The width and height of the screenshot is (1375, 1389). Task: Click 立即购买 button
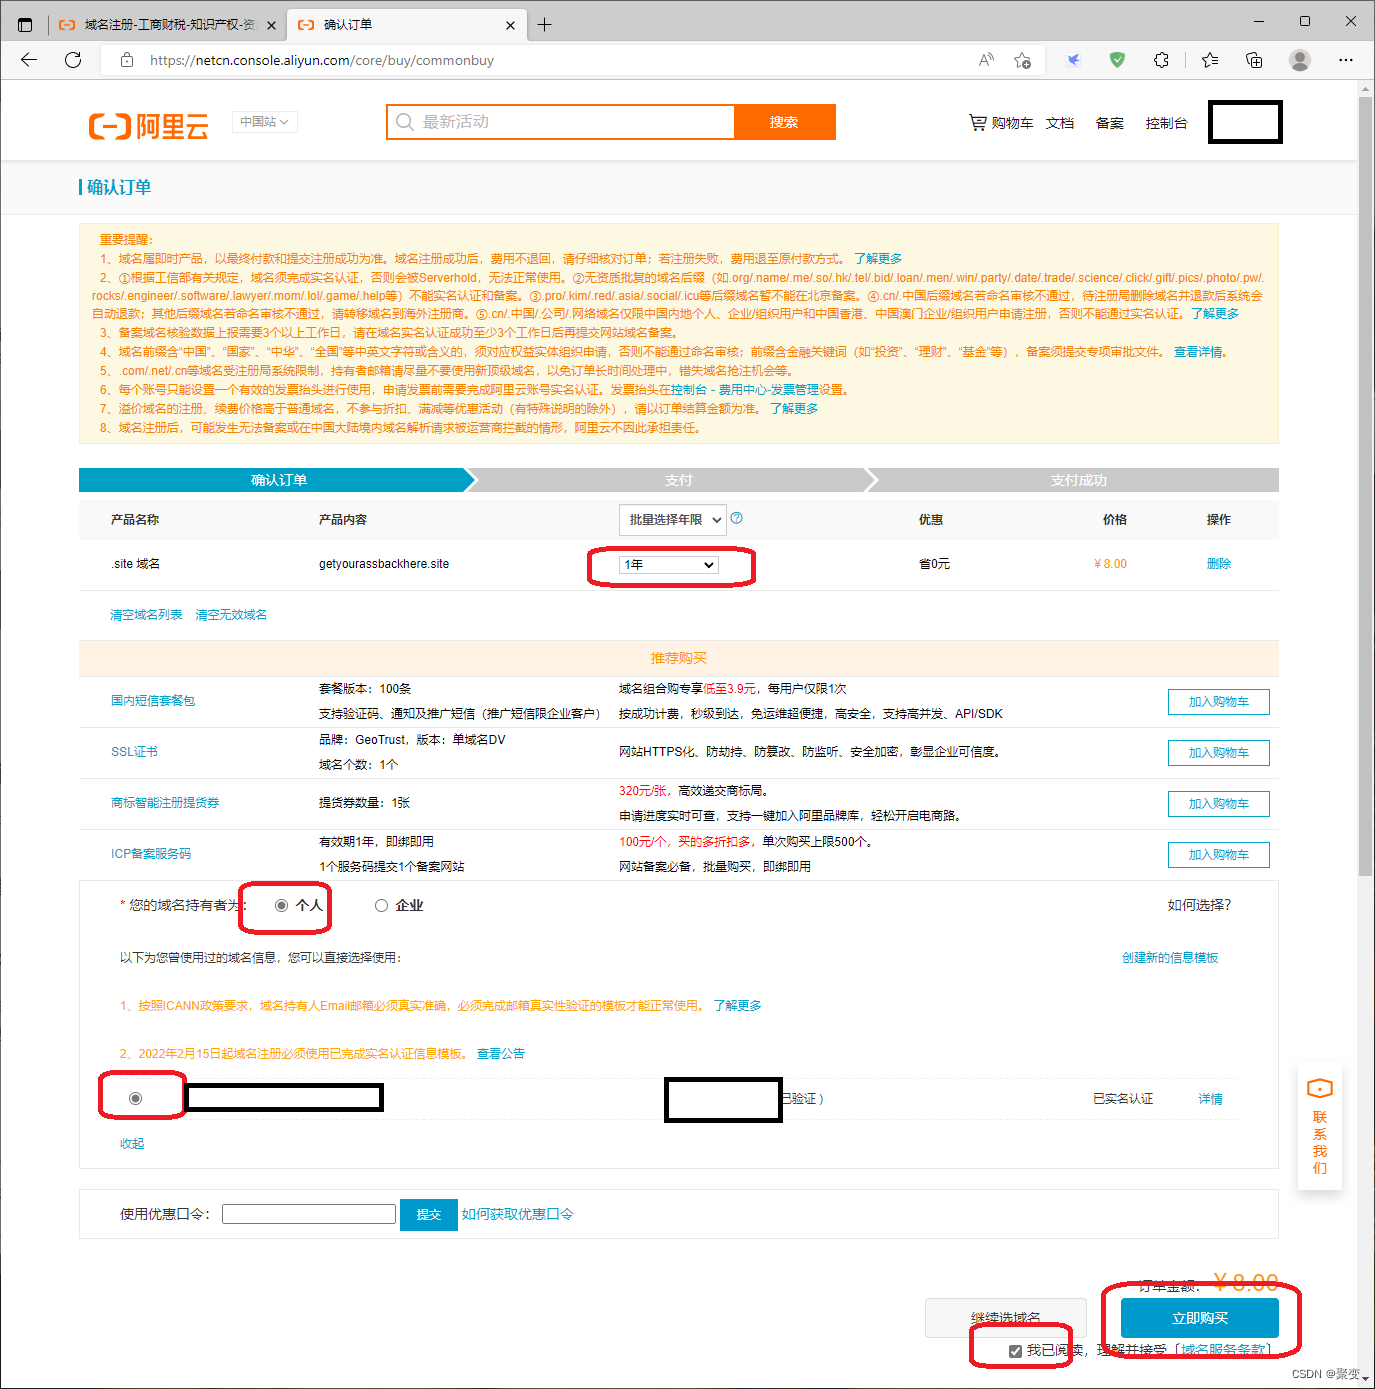(x=1200, y=1318)
